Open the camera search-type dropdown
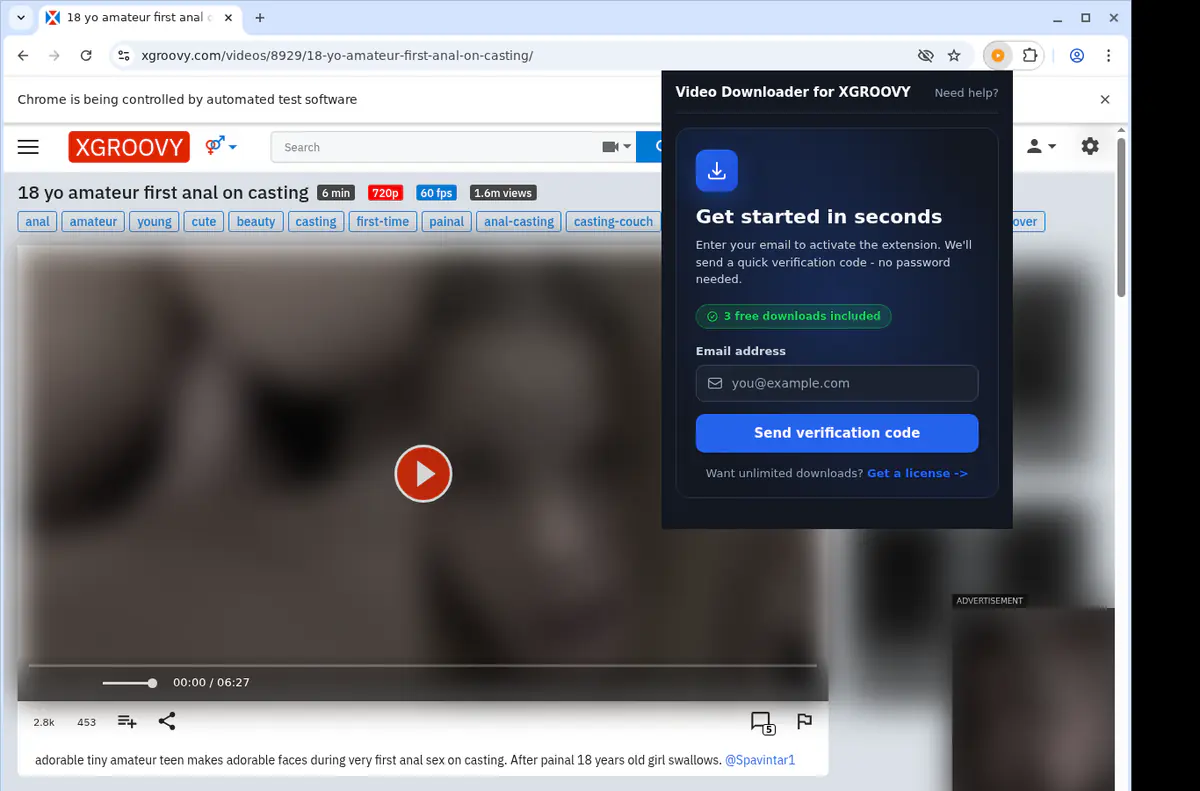This screenshot has width=1200, height=791. (x=617, y=147)
